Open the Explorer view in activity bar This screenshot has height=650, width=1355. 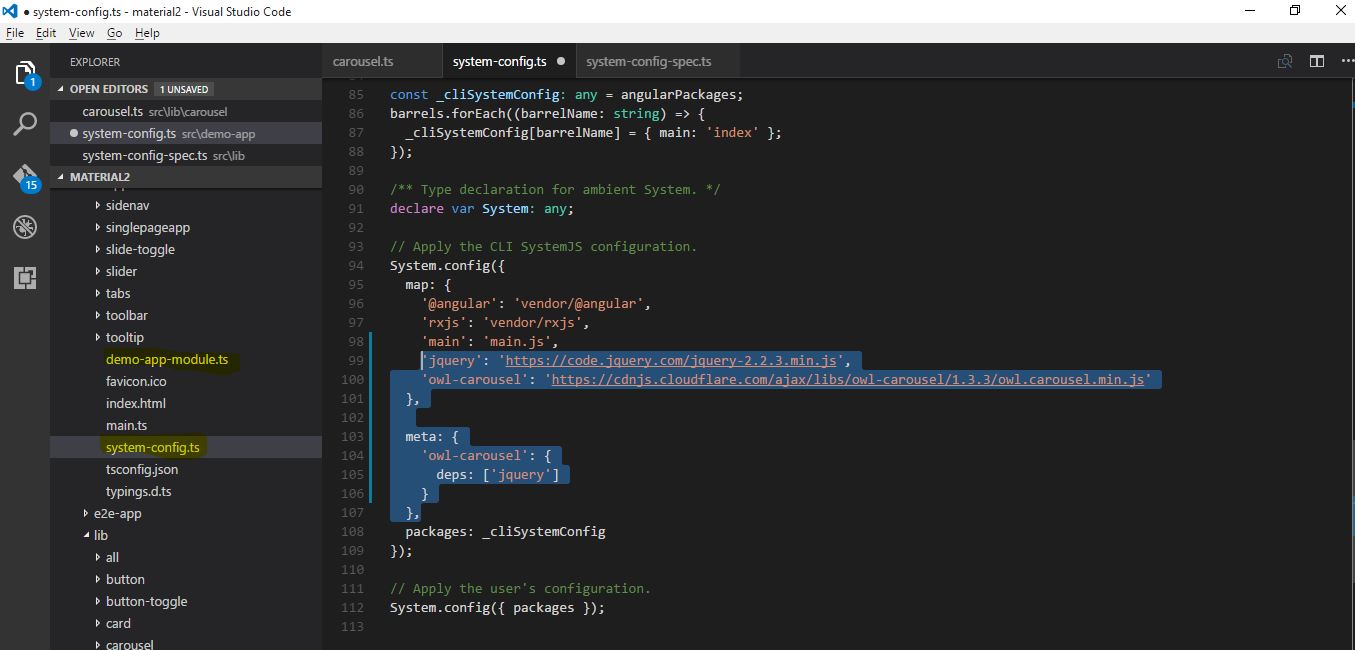point(25,74)
